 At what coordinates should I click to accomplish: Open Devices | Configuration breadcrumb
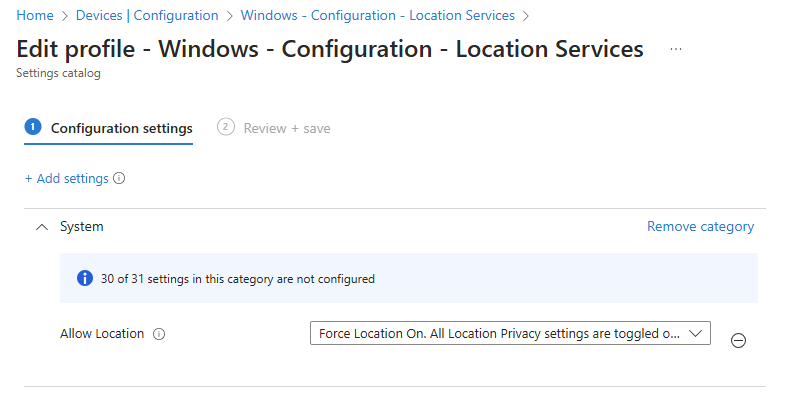click(146, 15)
